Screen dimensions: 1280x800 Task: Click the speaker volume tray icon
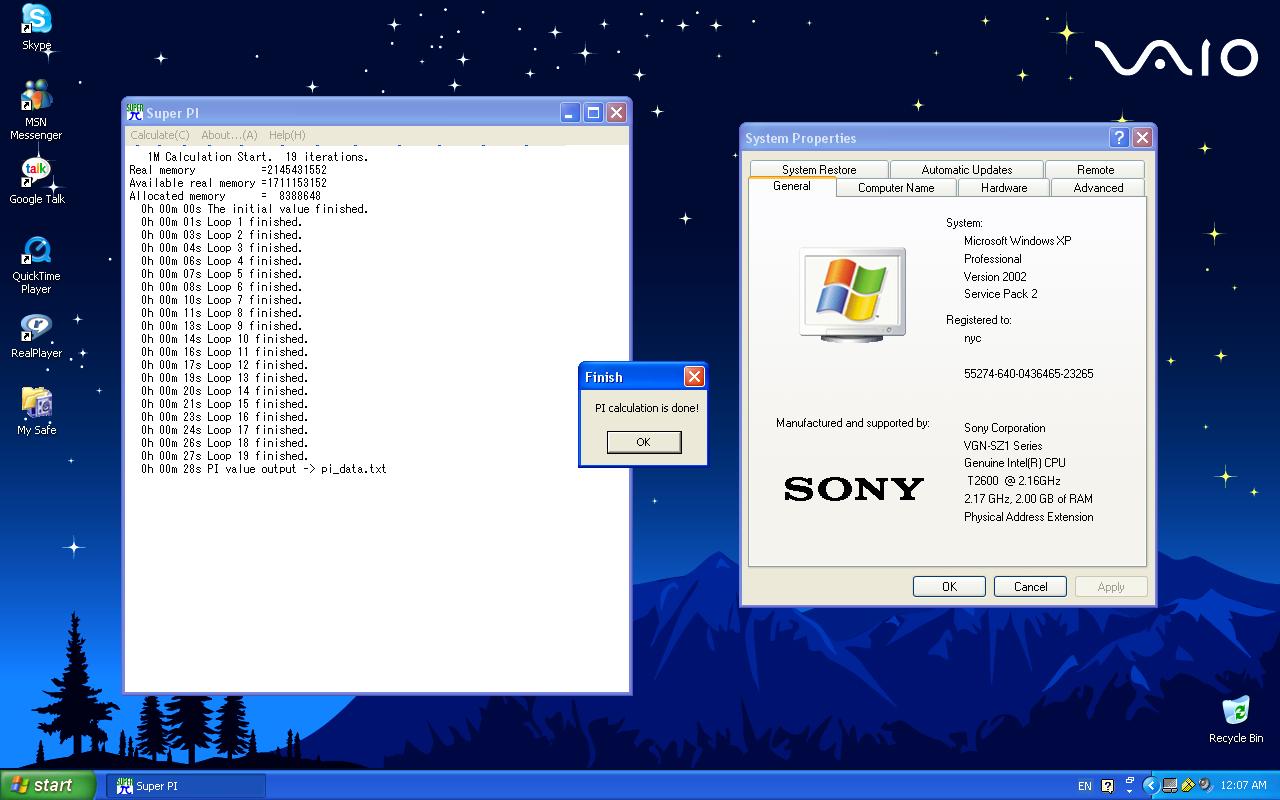click(x=1205, y=786)
